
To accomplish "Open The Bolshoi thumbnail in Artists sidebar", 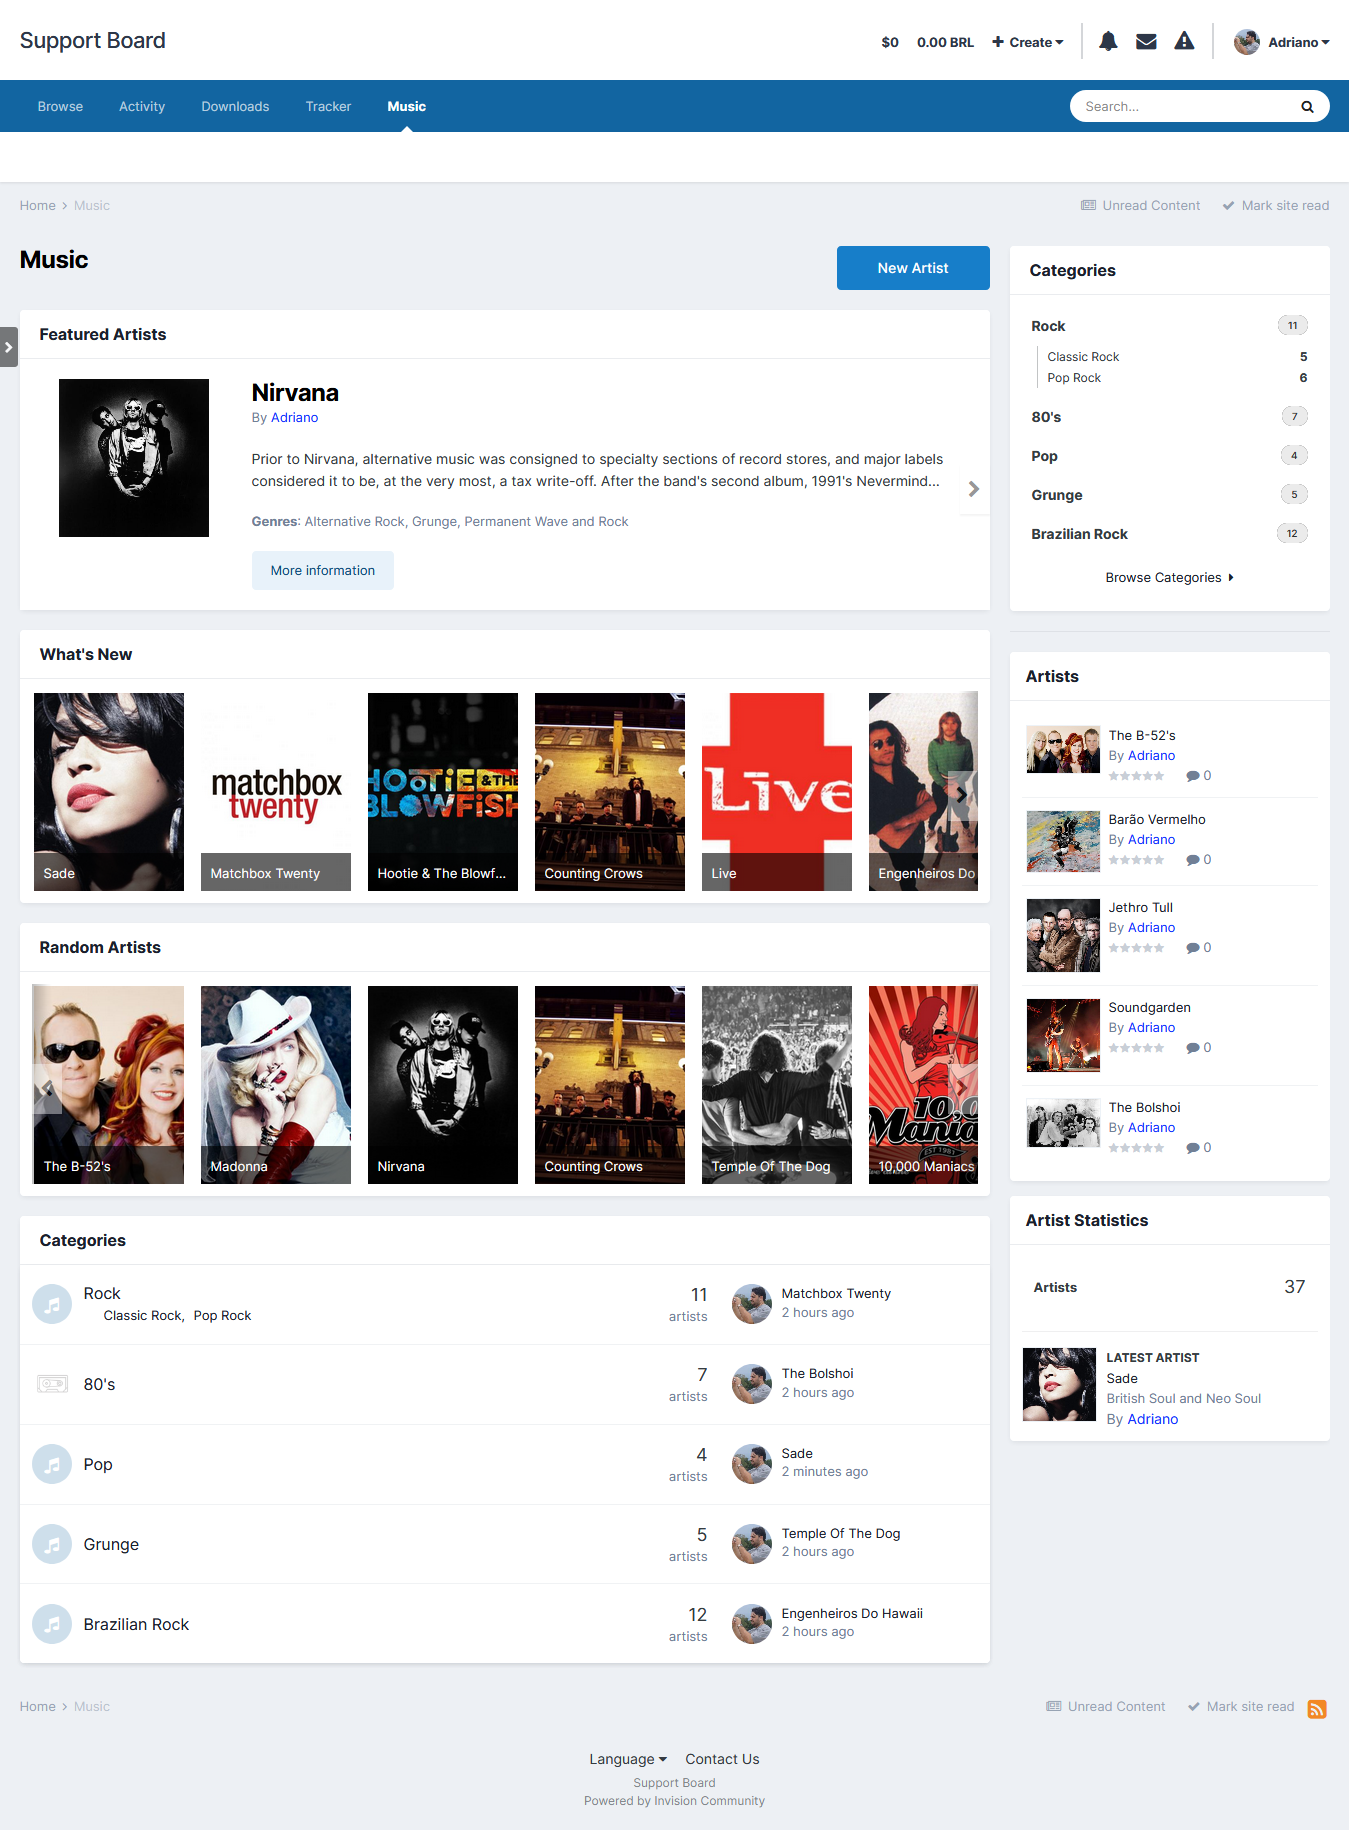I will 1063,1124.
